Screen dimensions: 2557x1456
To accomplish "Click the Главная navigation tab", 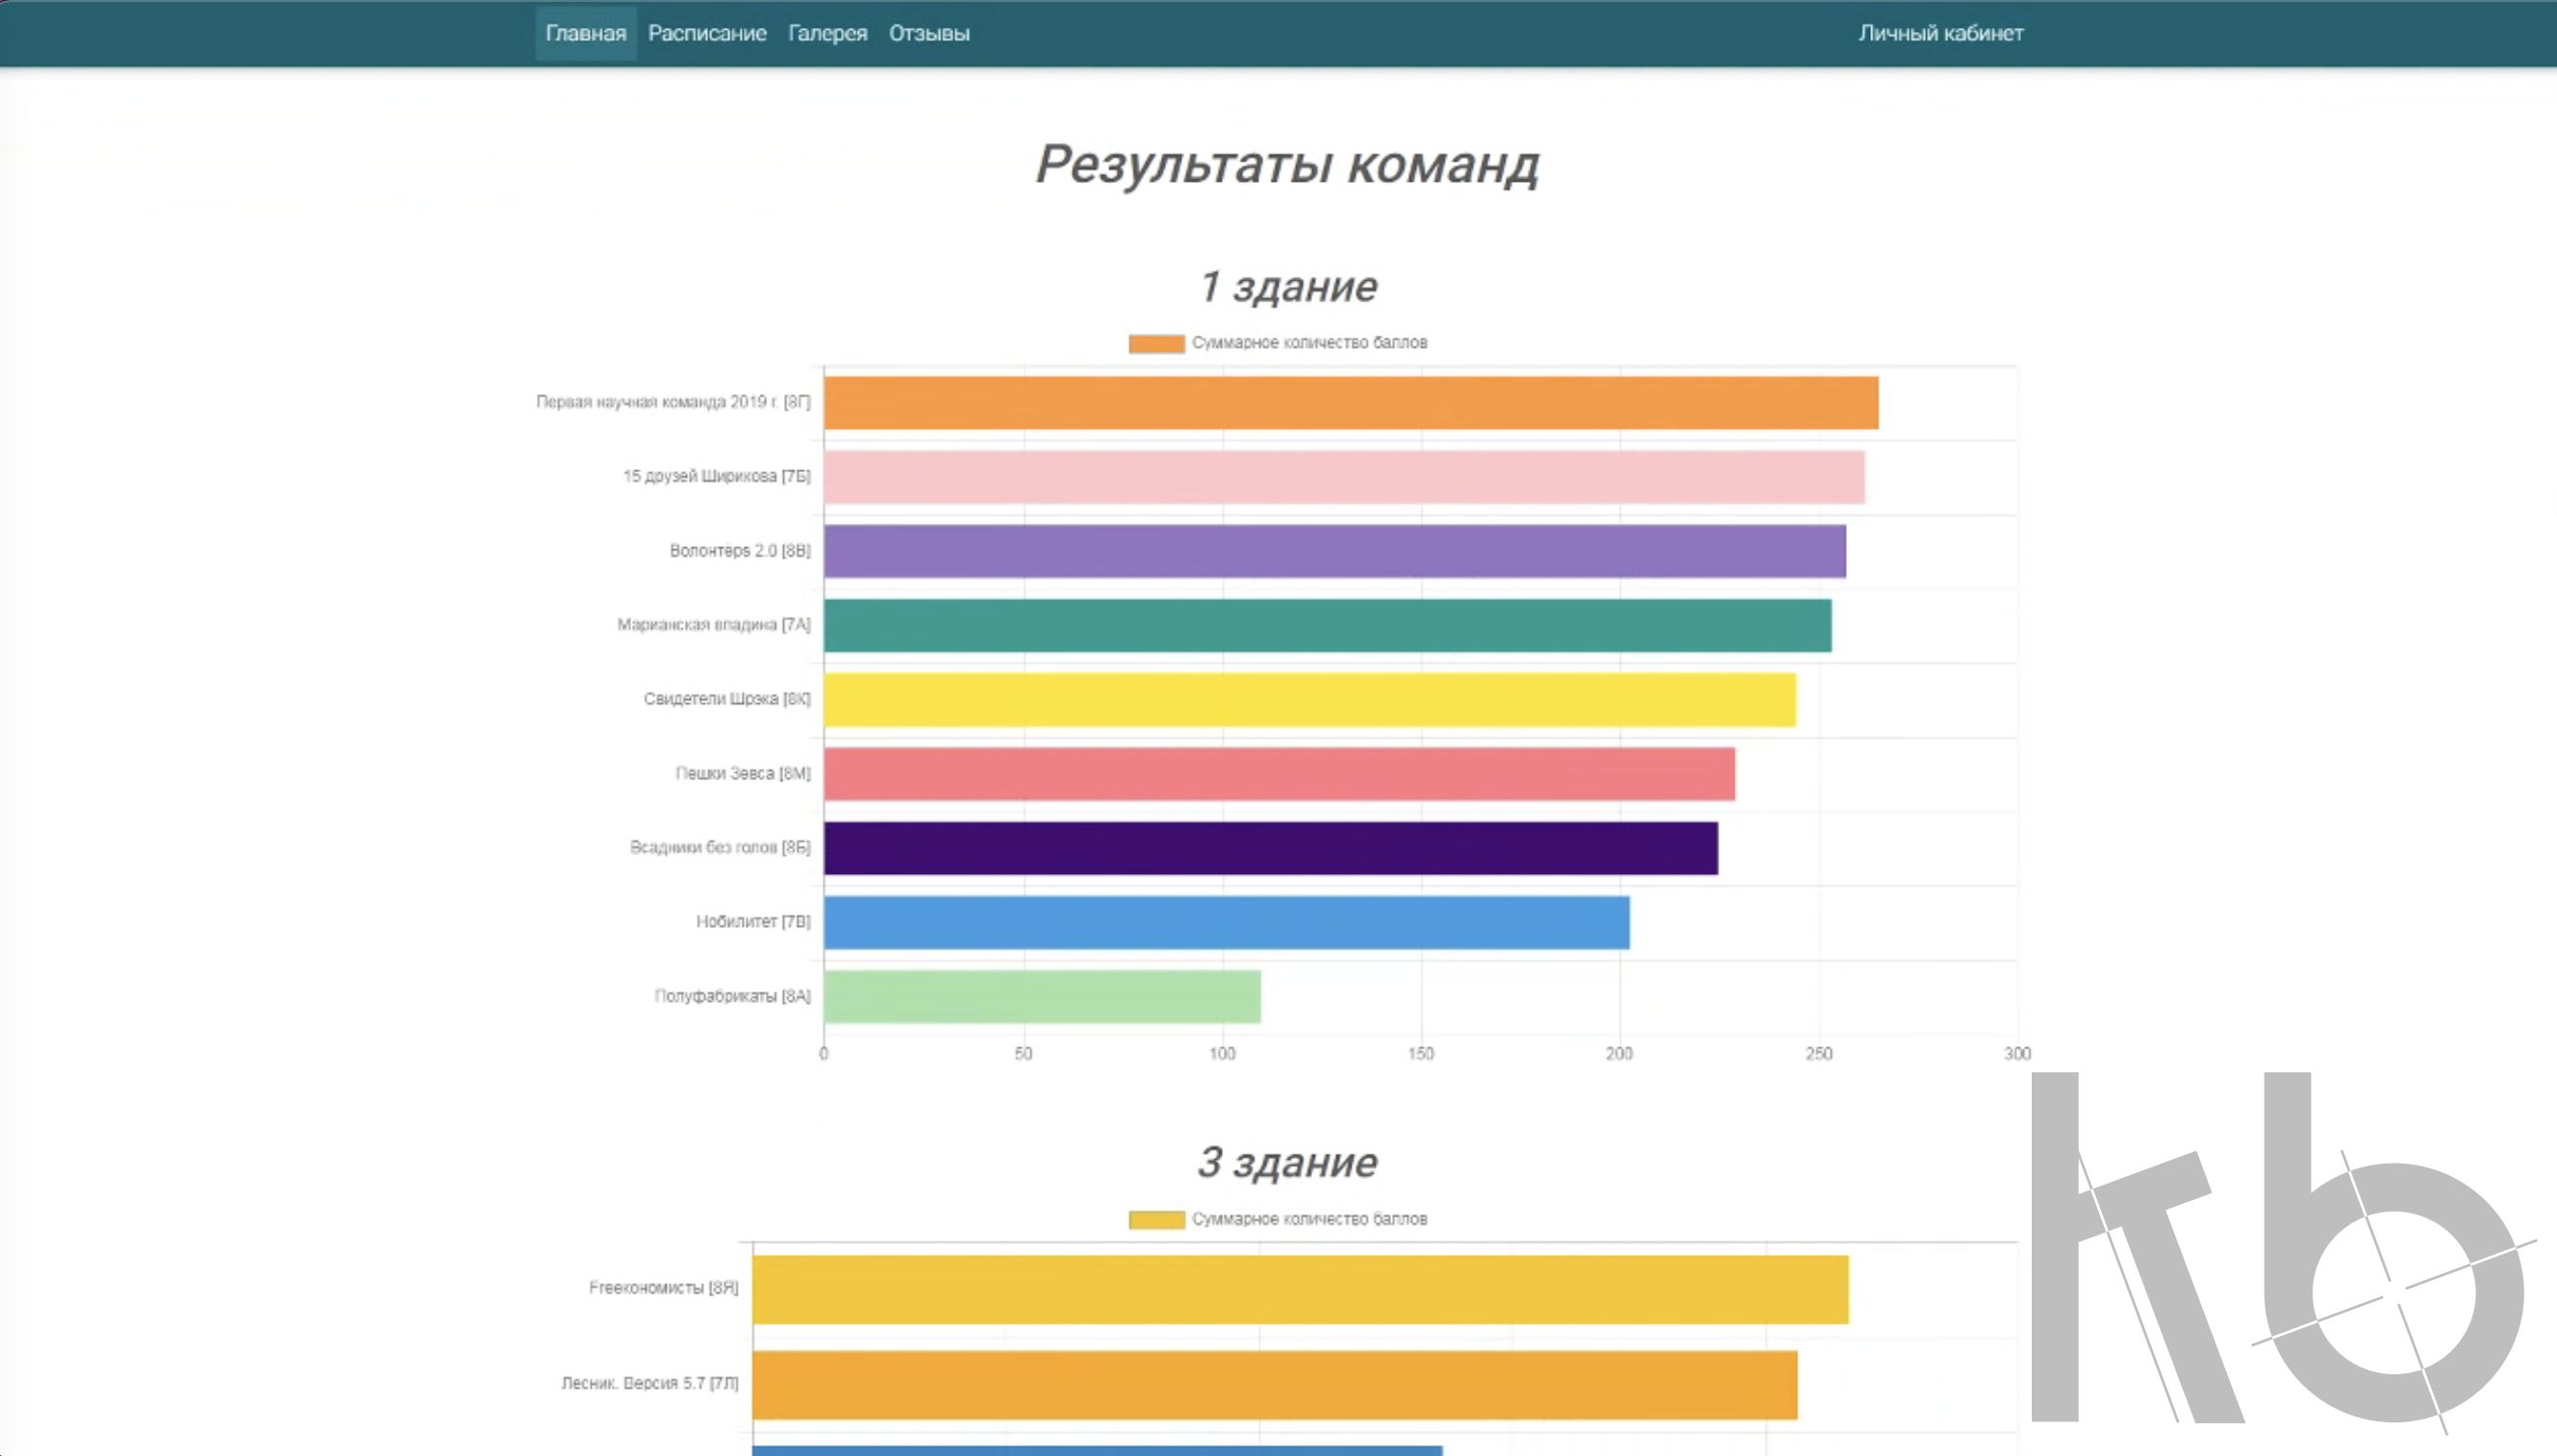I will point(587,32).
